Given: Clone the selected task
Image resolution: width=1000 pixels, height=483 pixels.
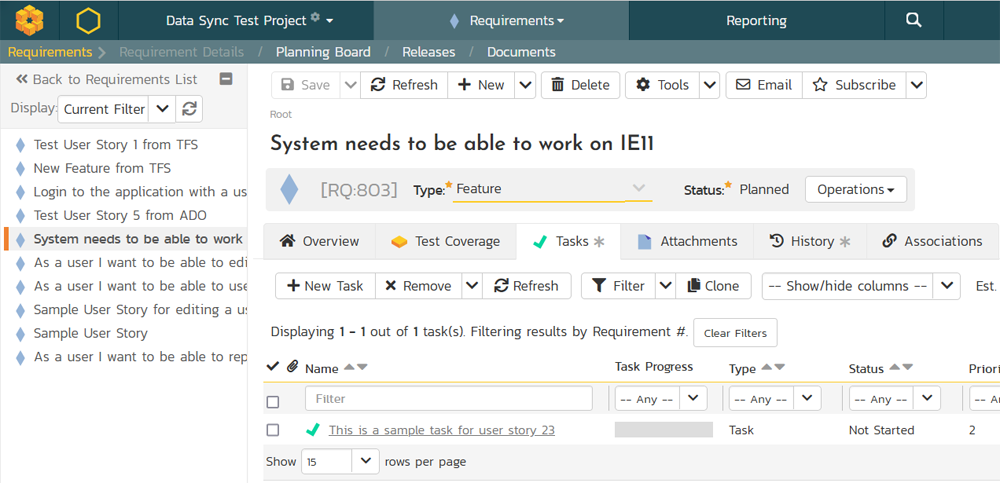Looking at the screenshot, I should click(712, 286).
